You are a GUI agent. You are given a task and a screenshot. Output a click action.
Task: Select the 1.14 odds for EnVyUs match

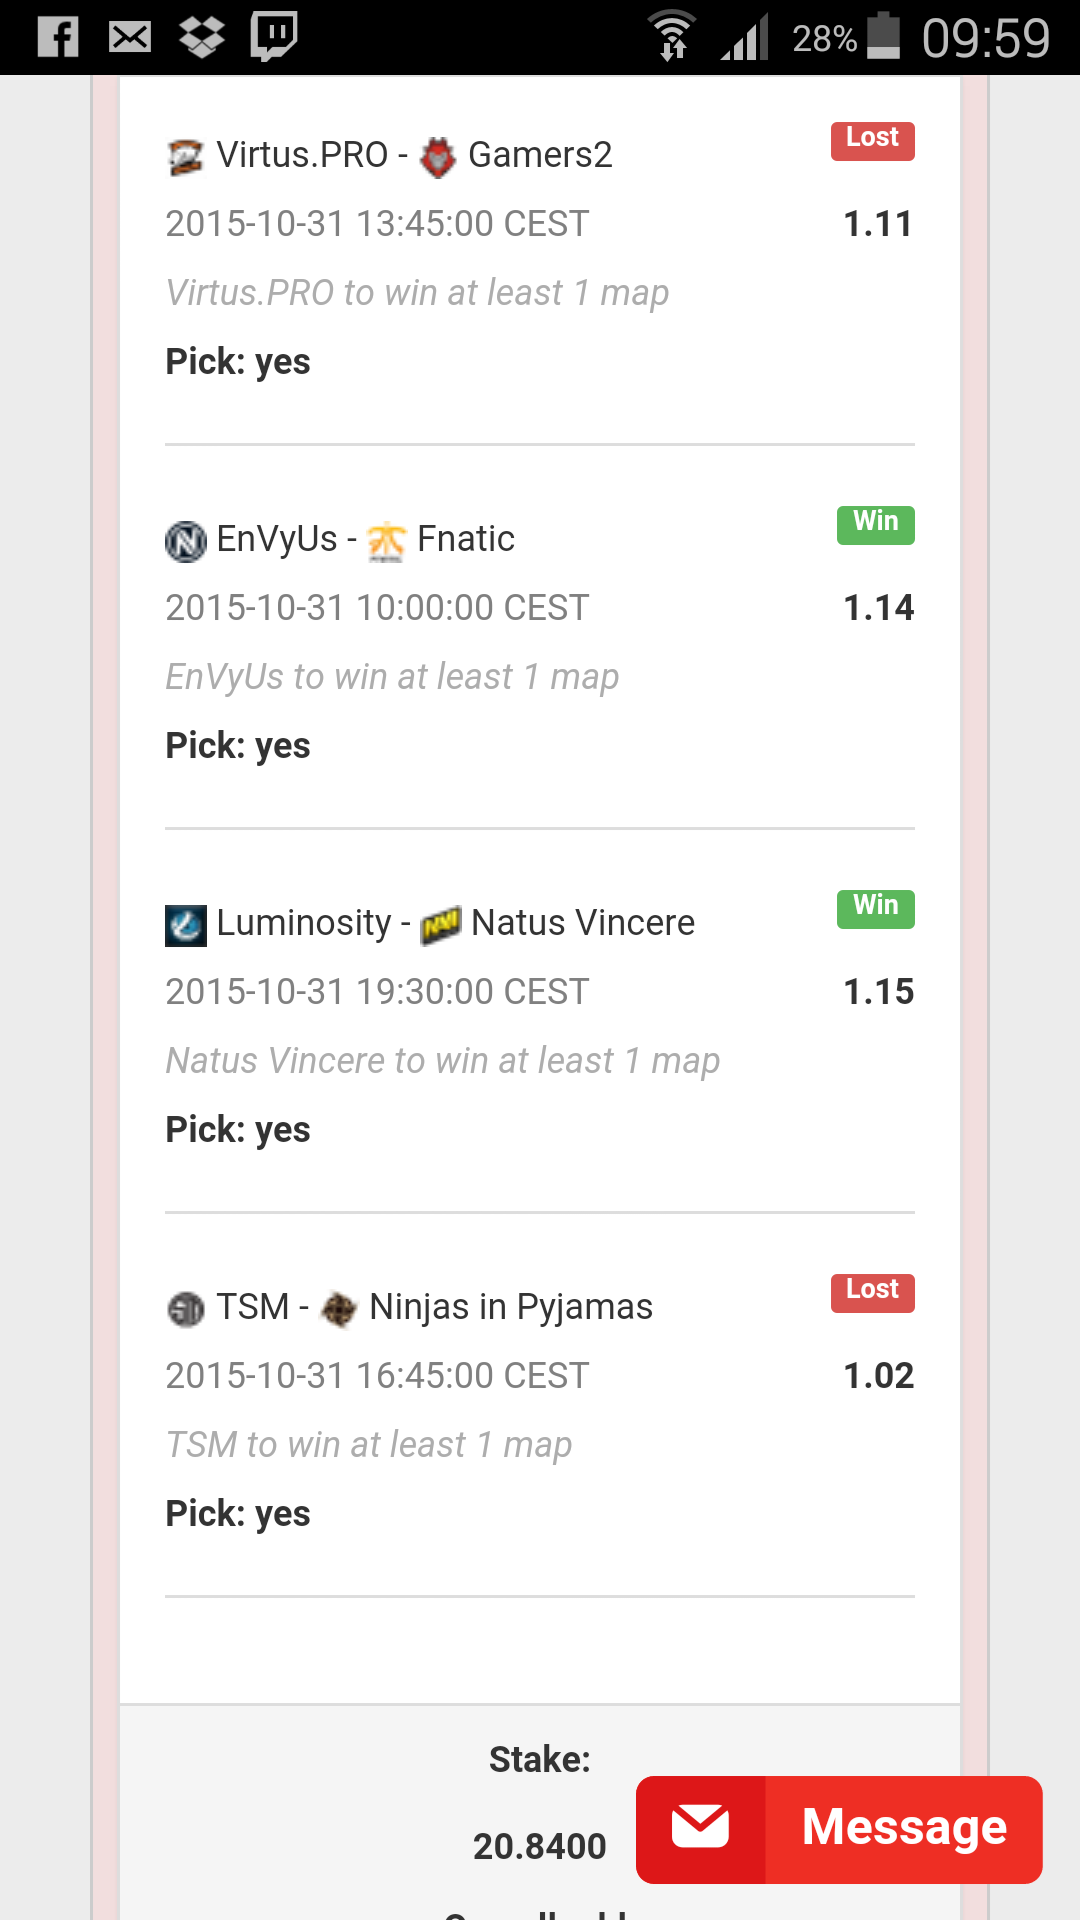(878, 608)
